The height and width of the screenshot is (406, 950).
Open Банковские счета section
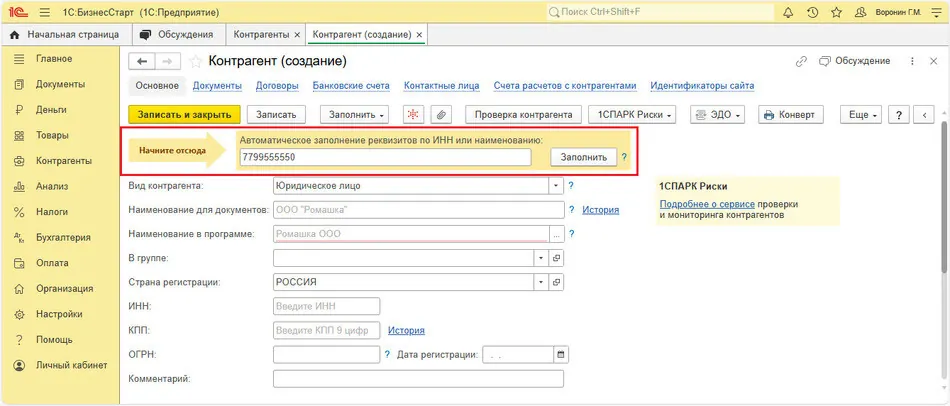click(351, 86)
